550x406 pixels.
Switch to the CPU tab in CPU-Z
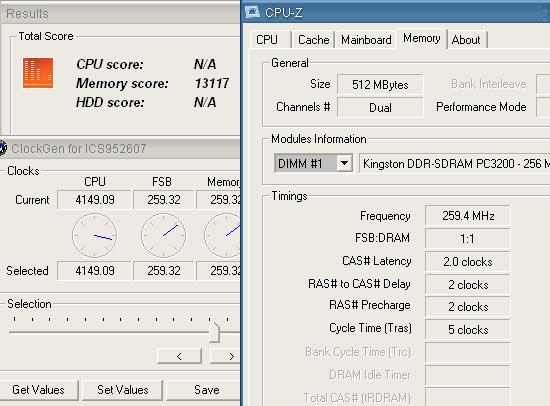pyautogui.click(x=267, y=40)
